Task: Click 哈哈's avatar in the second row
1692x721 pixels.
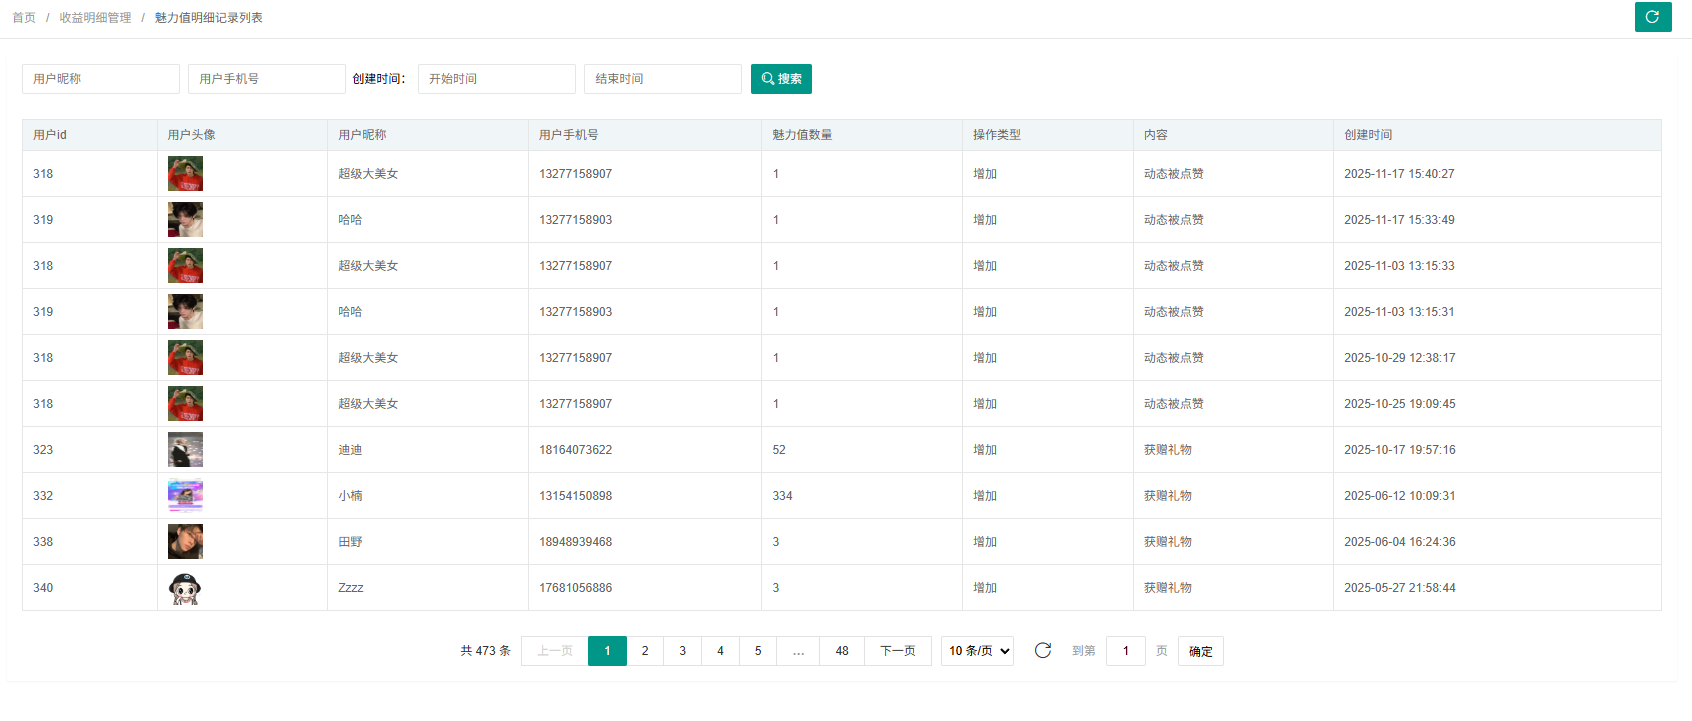Action: tap(185, 220)
